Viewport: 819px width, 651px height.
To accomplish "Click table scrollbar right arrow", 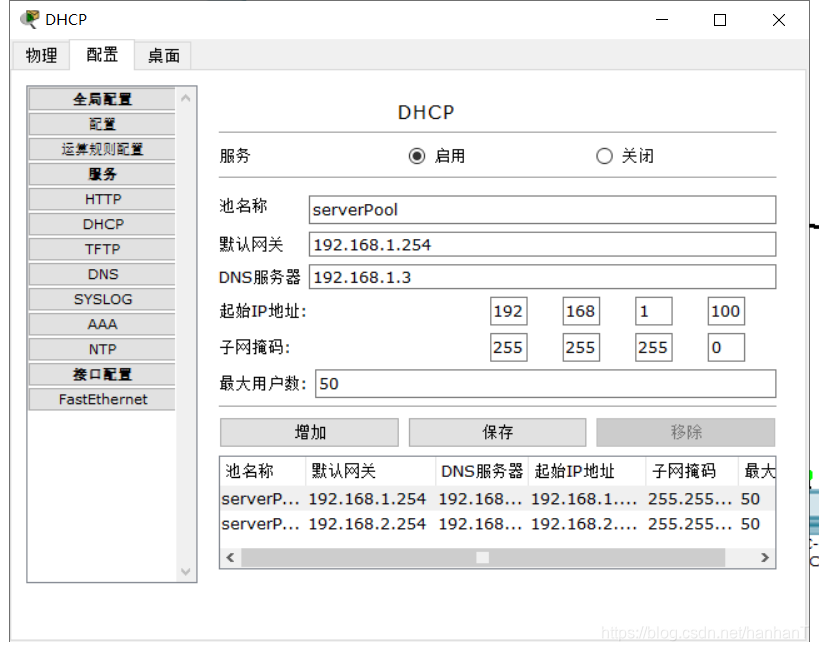I will [765, 557].
